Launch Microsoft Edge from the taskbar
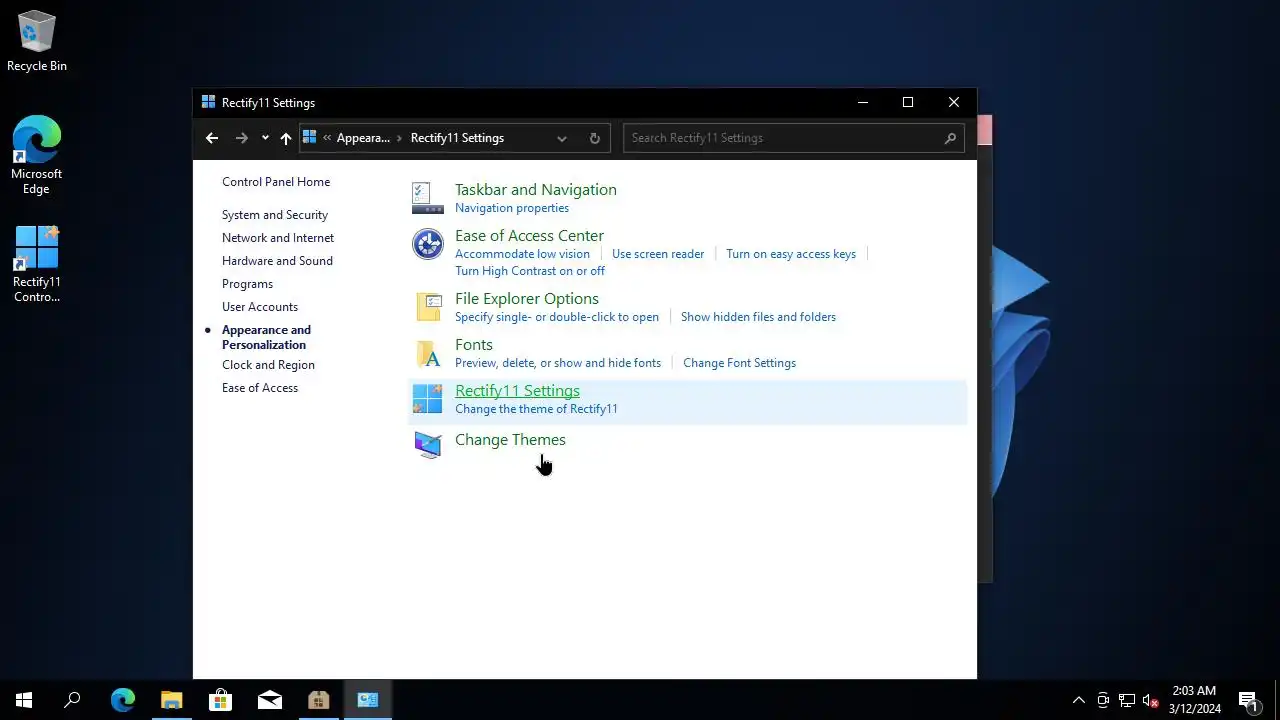 click(122, 700)
